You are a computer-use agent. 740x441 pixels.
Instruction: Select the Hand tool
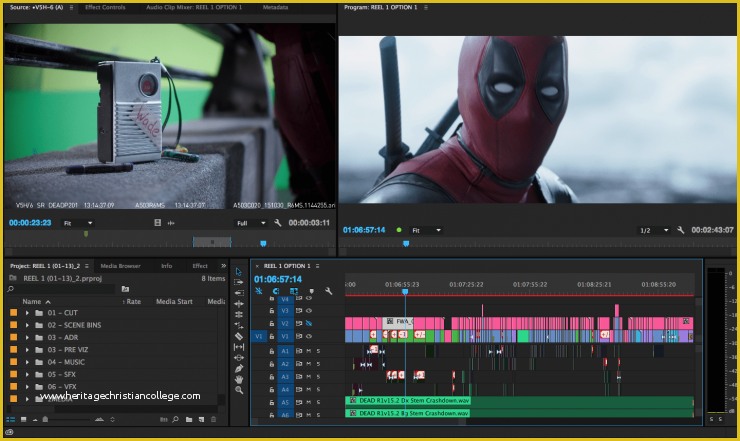tap(239, 379)
